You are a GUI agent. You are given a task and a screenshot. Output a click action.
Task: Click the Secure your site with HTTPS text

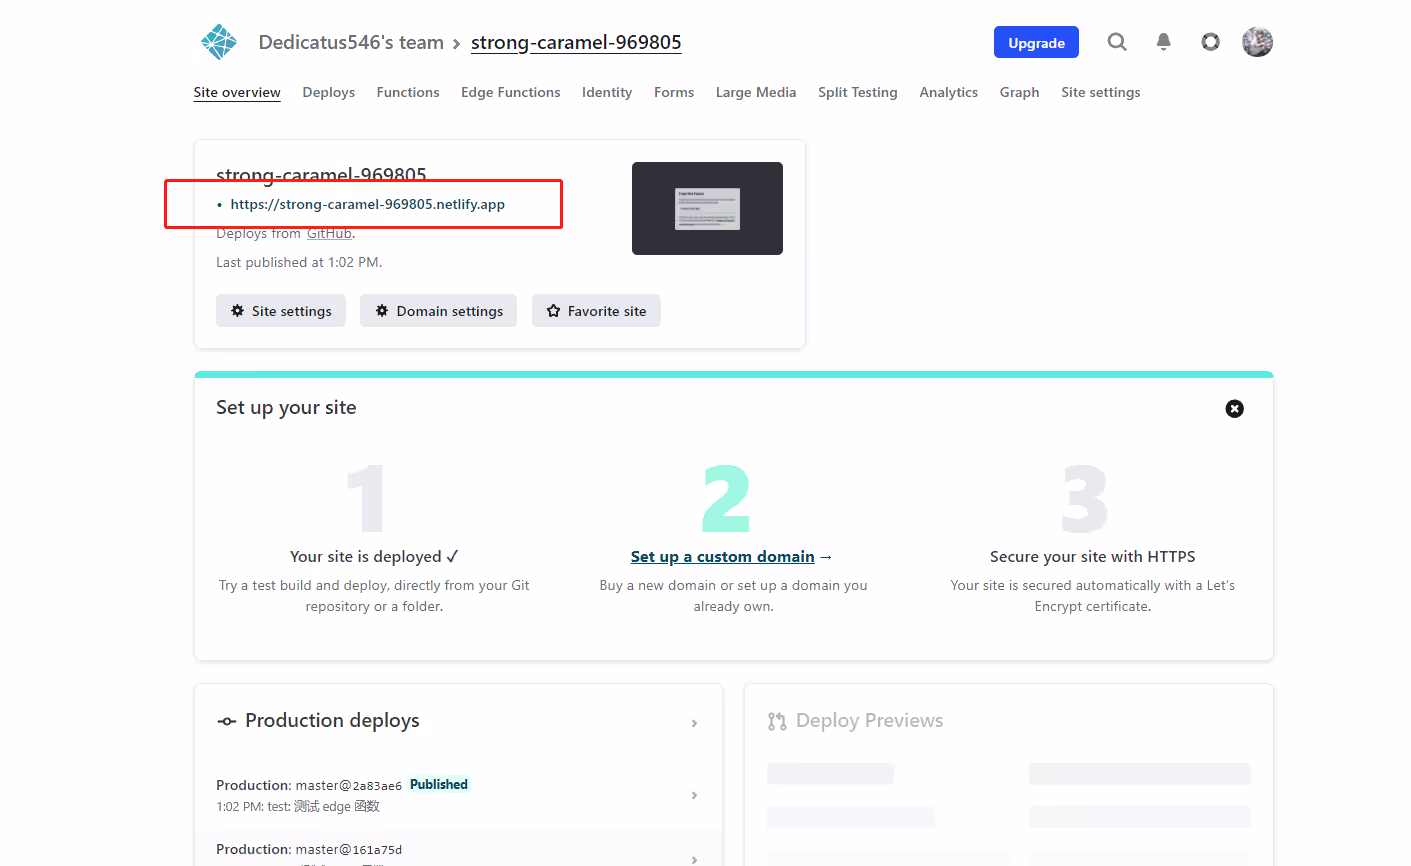pos(1092,557)
